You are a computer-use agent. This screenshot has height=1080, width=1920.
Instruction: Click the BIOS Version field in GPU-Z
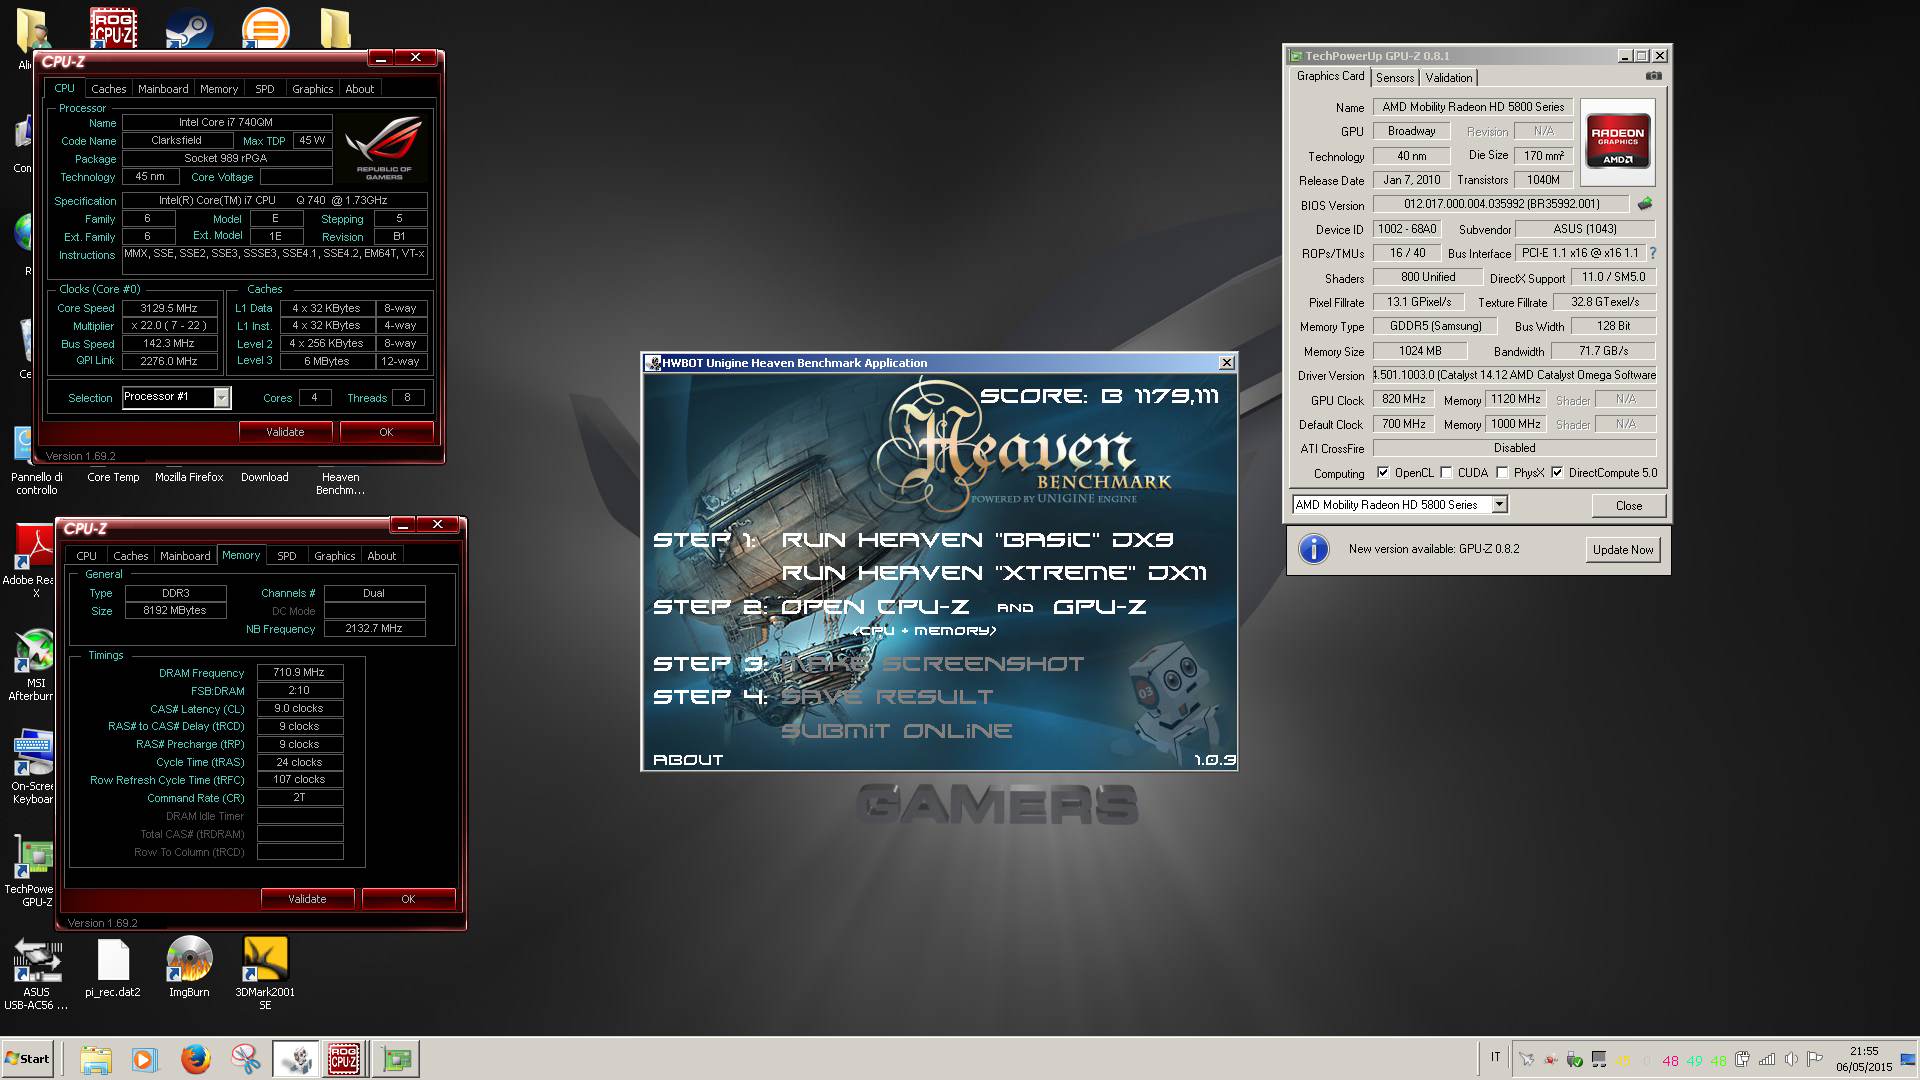[x=1501, y=204]
